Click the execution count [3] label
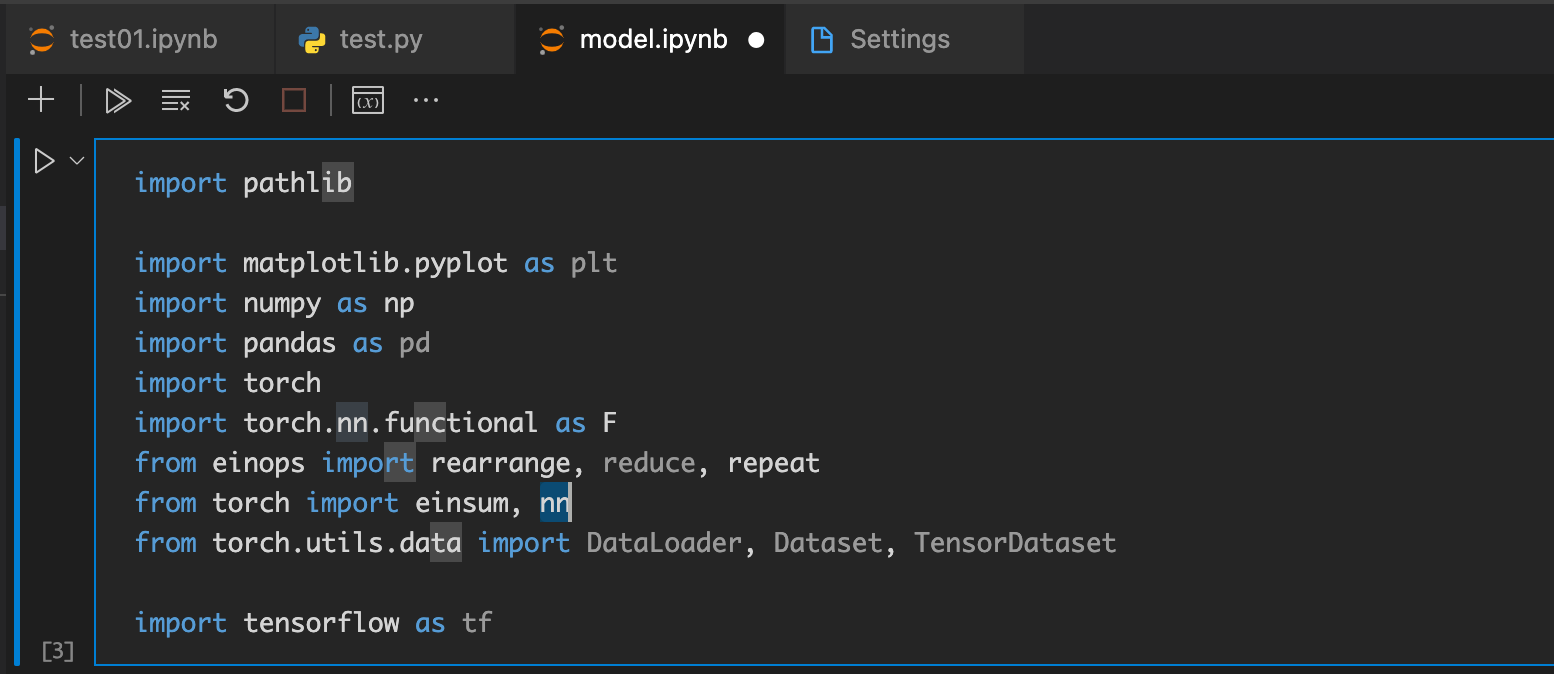 [x=57, y=651]
